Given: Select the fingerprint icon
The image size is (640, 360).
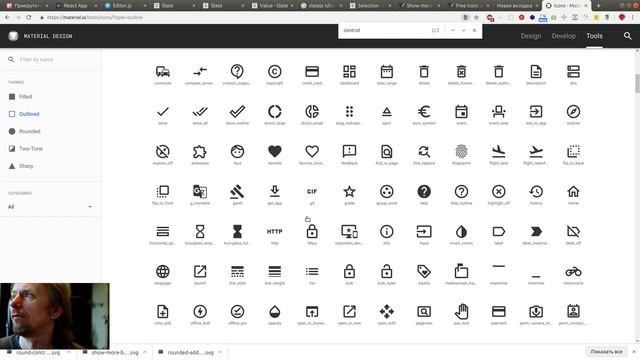Looking at the screenshot, I should tap(461, 151).
